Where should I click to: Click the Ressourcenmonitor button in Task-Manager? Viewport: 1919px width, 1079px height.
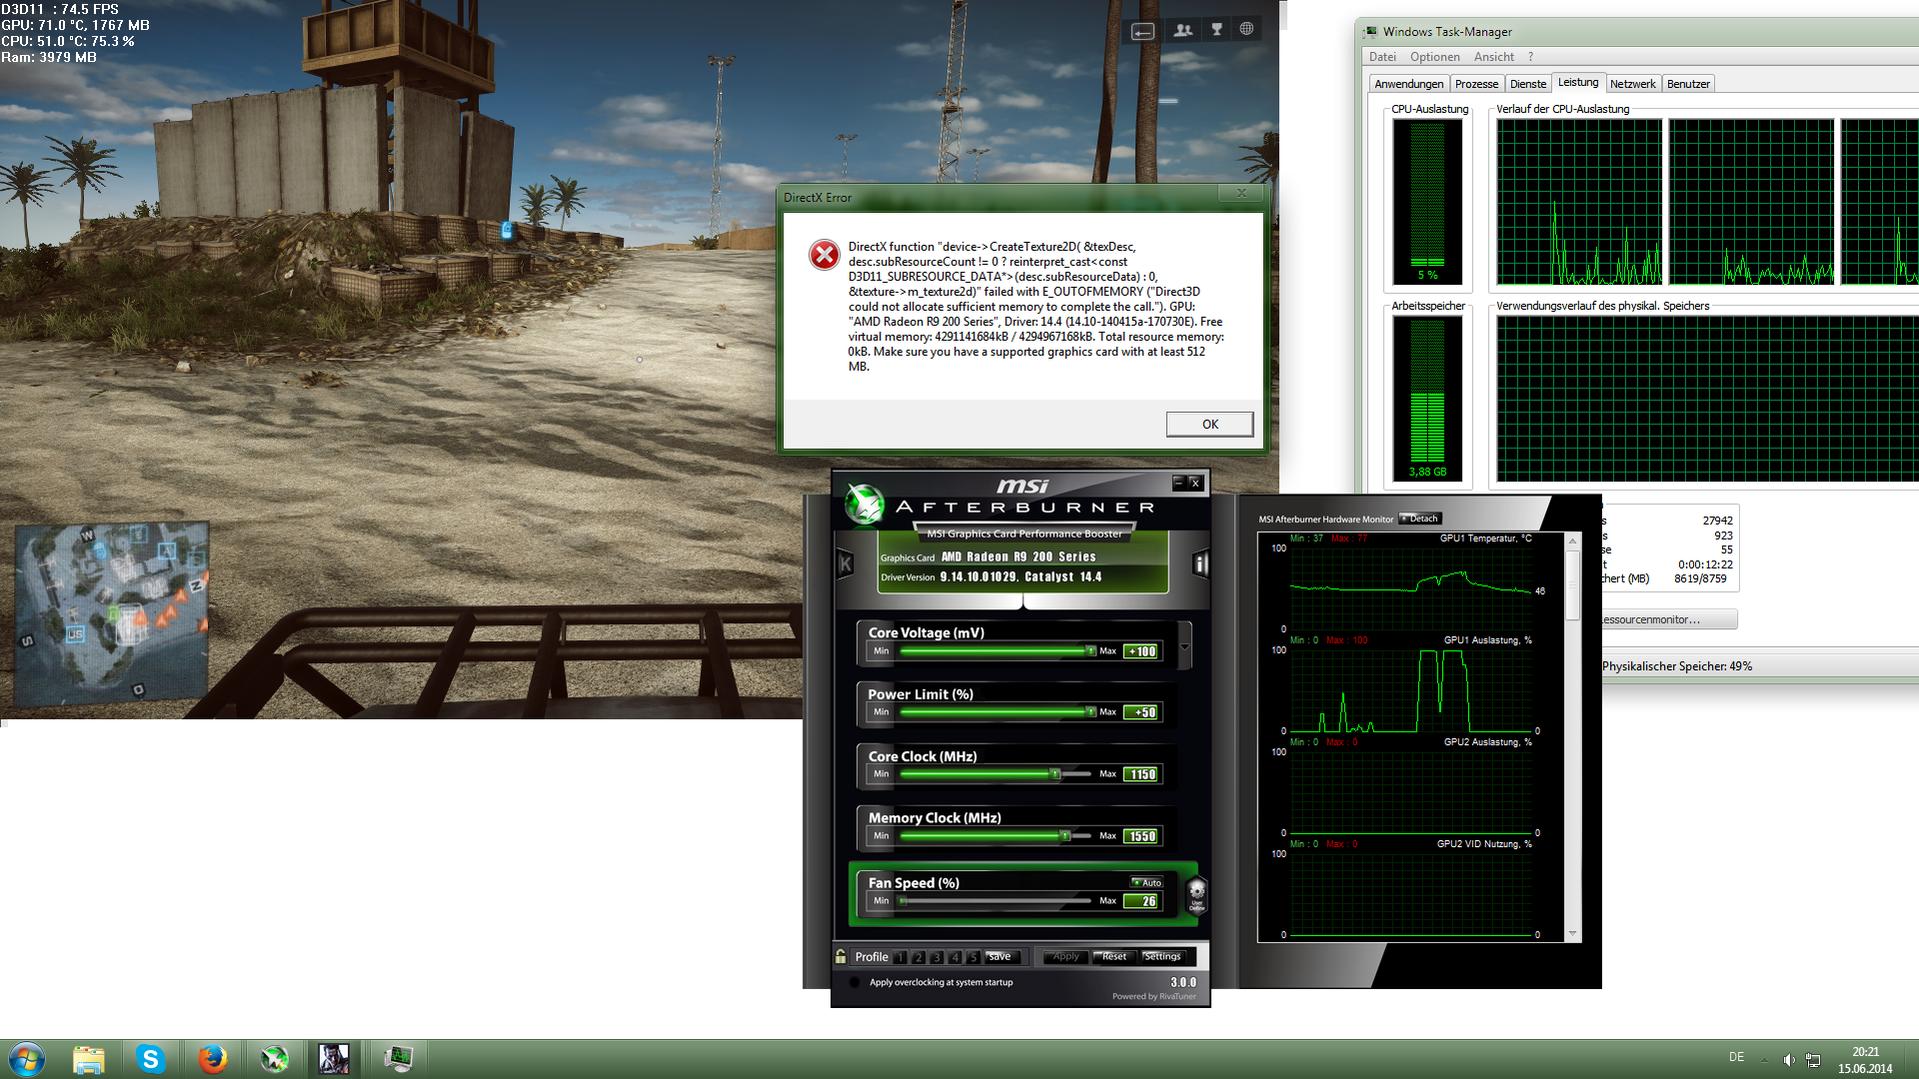point(1668,620)
